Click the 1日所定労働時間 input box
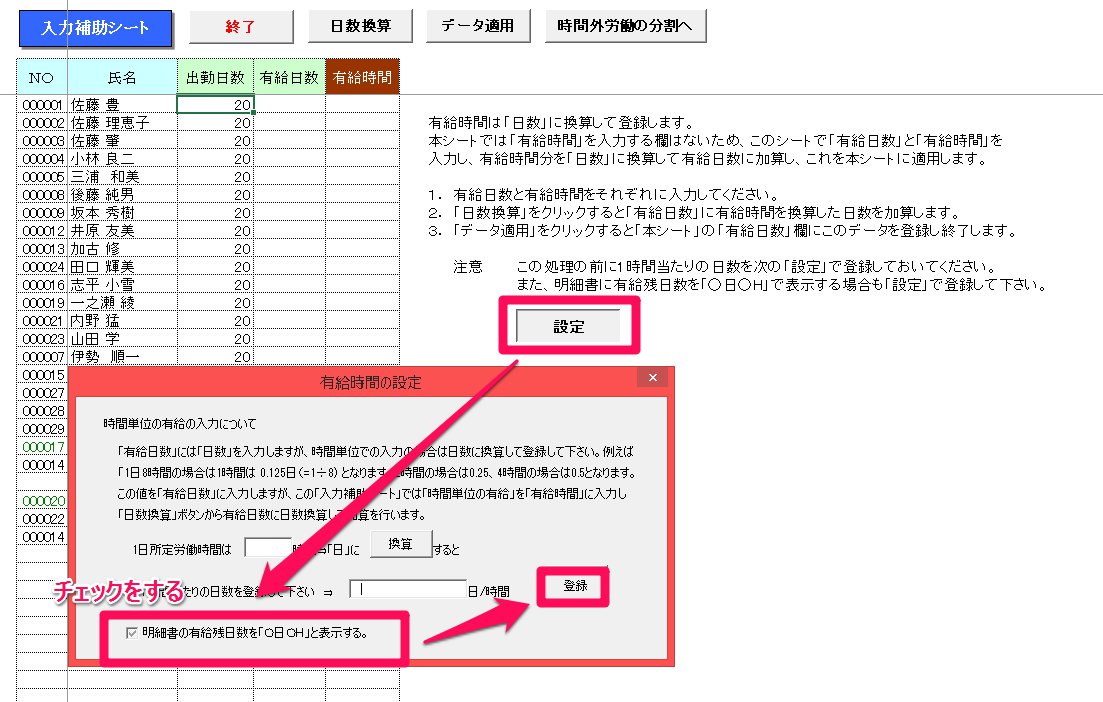1103x702 pixels. [x=267, y=548]
